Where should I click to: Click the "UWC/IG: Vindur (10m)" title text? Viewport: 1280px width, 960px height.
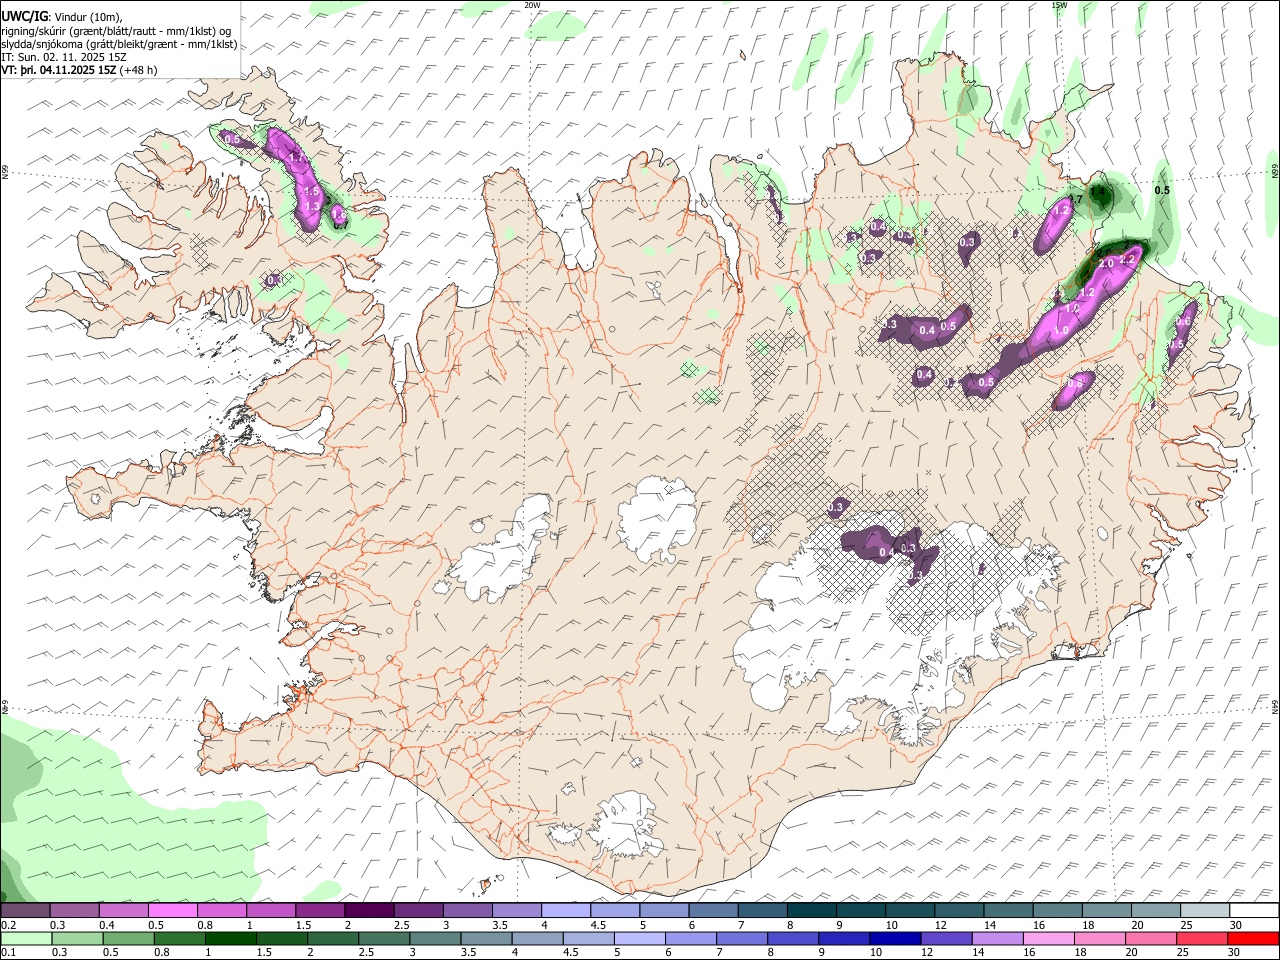coord(62,17)
